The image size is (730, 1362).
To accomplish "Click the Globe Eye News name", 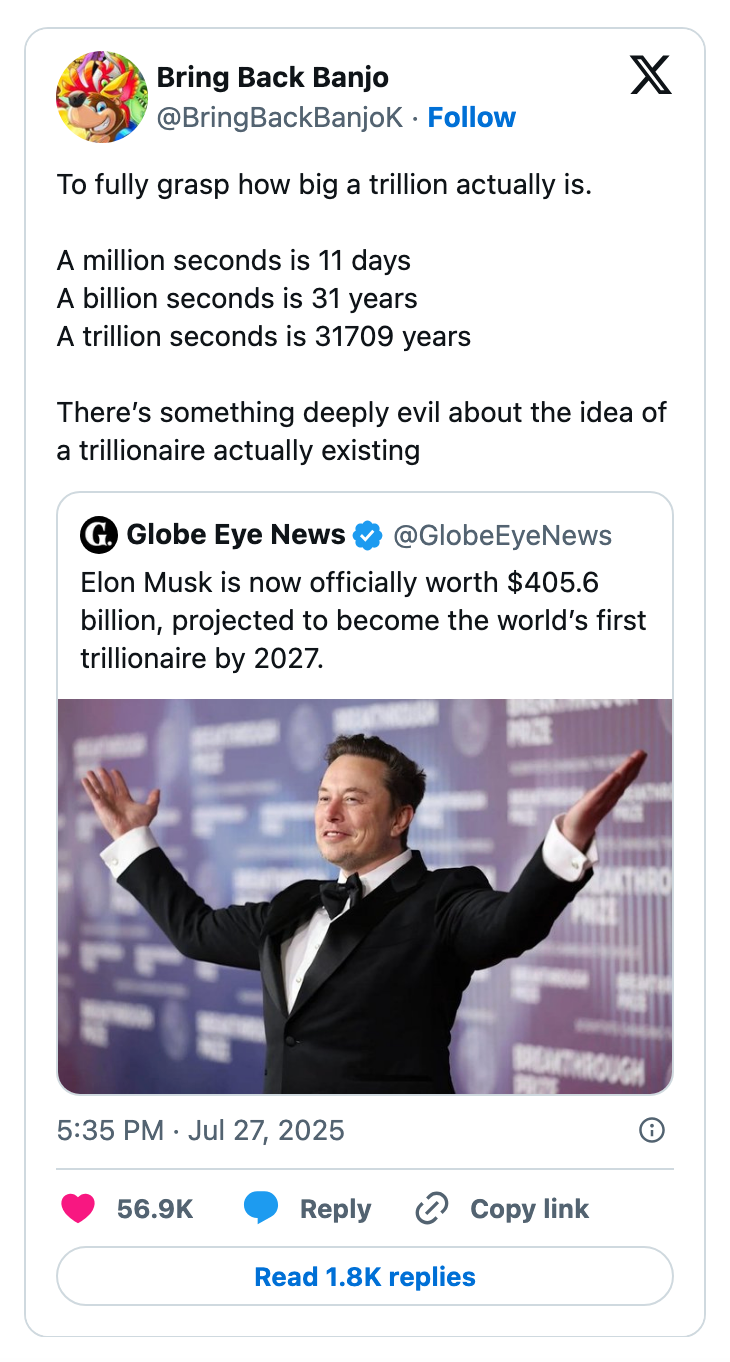I will (236, 535).
